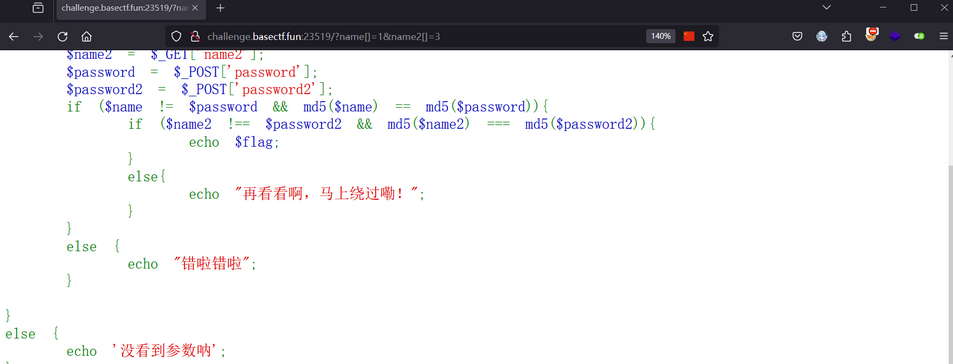This screenshot has width=953, height=364.
Task: Toggle the JavaScript switch extension
Action: (919, 36)
